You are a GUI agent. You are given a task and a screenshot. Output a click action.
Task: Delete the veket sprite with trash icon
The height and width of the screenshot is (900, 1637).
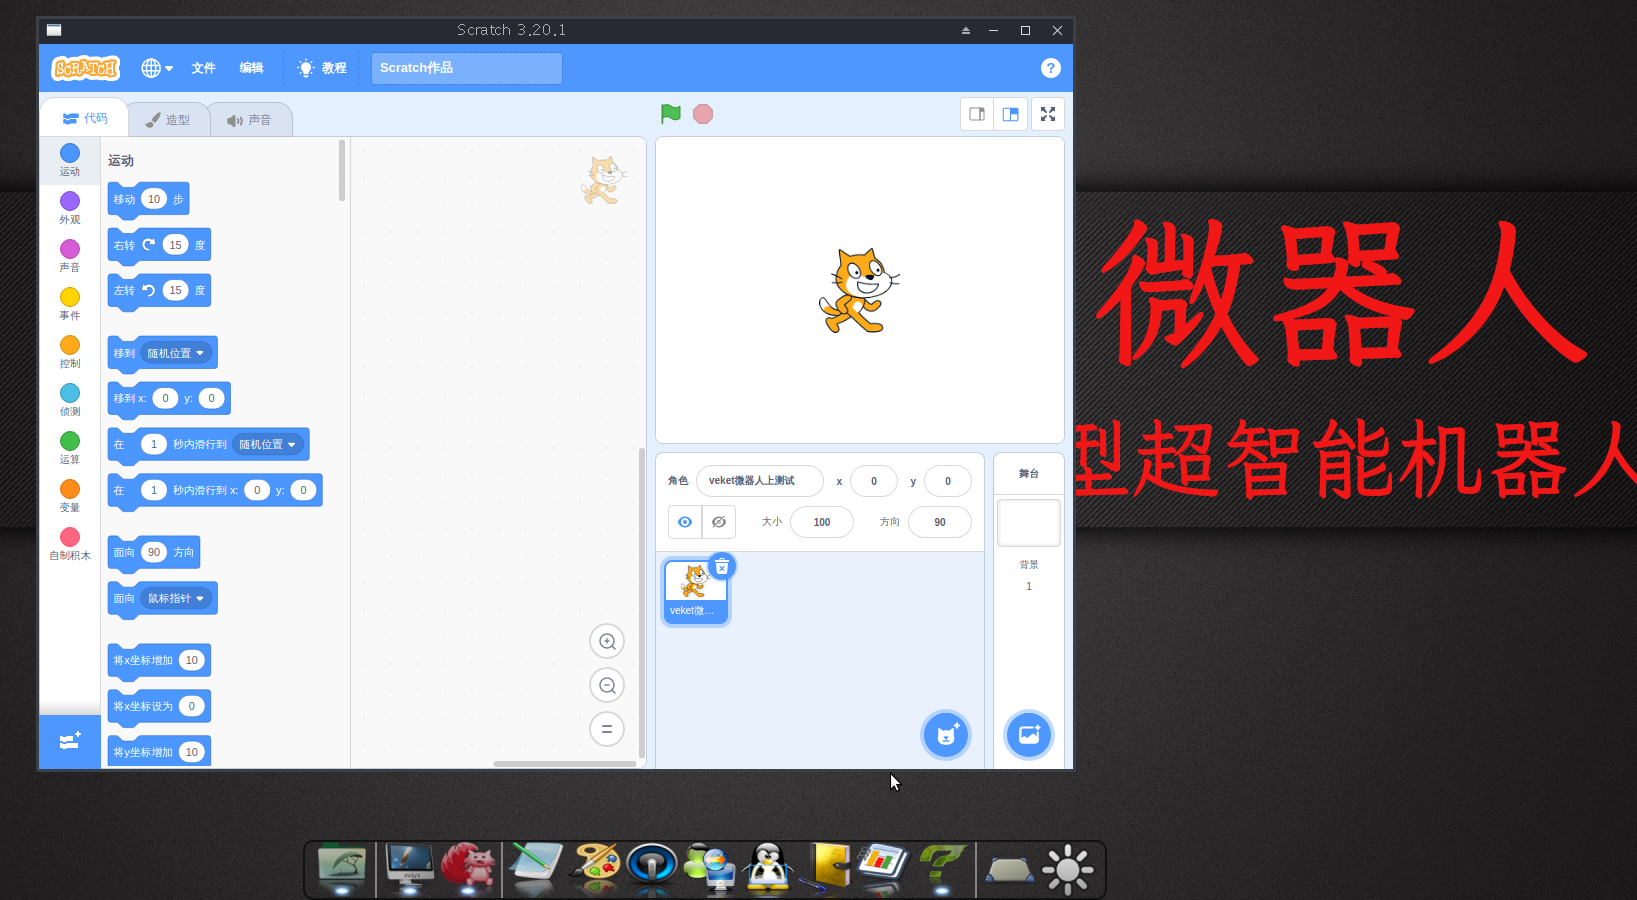(x=722, y=567)
